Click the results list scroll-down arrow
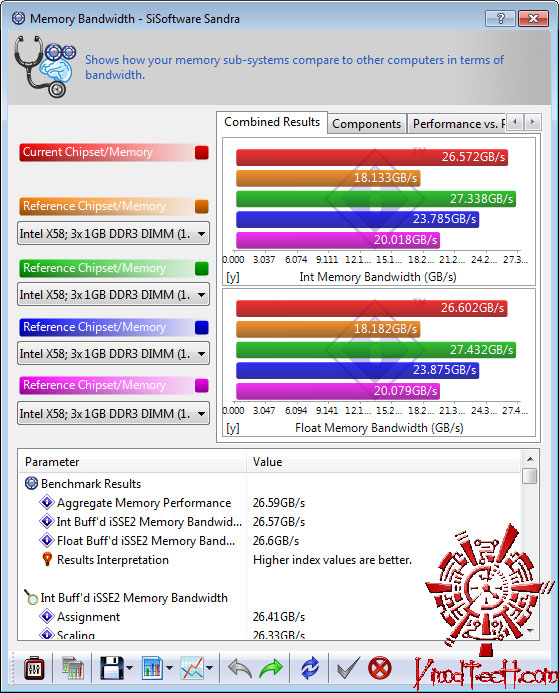Screen dimensions: 559x693 click(530, 631)
